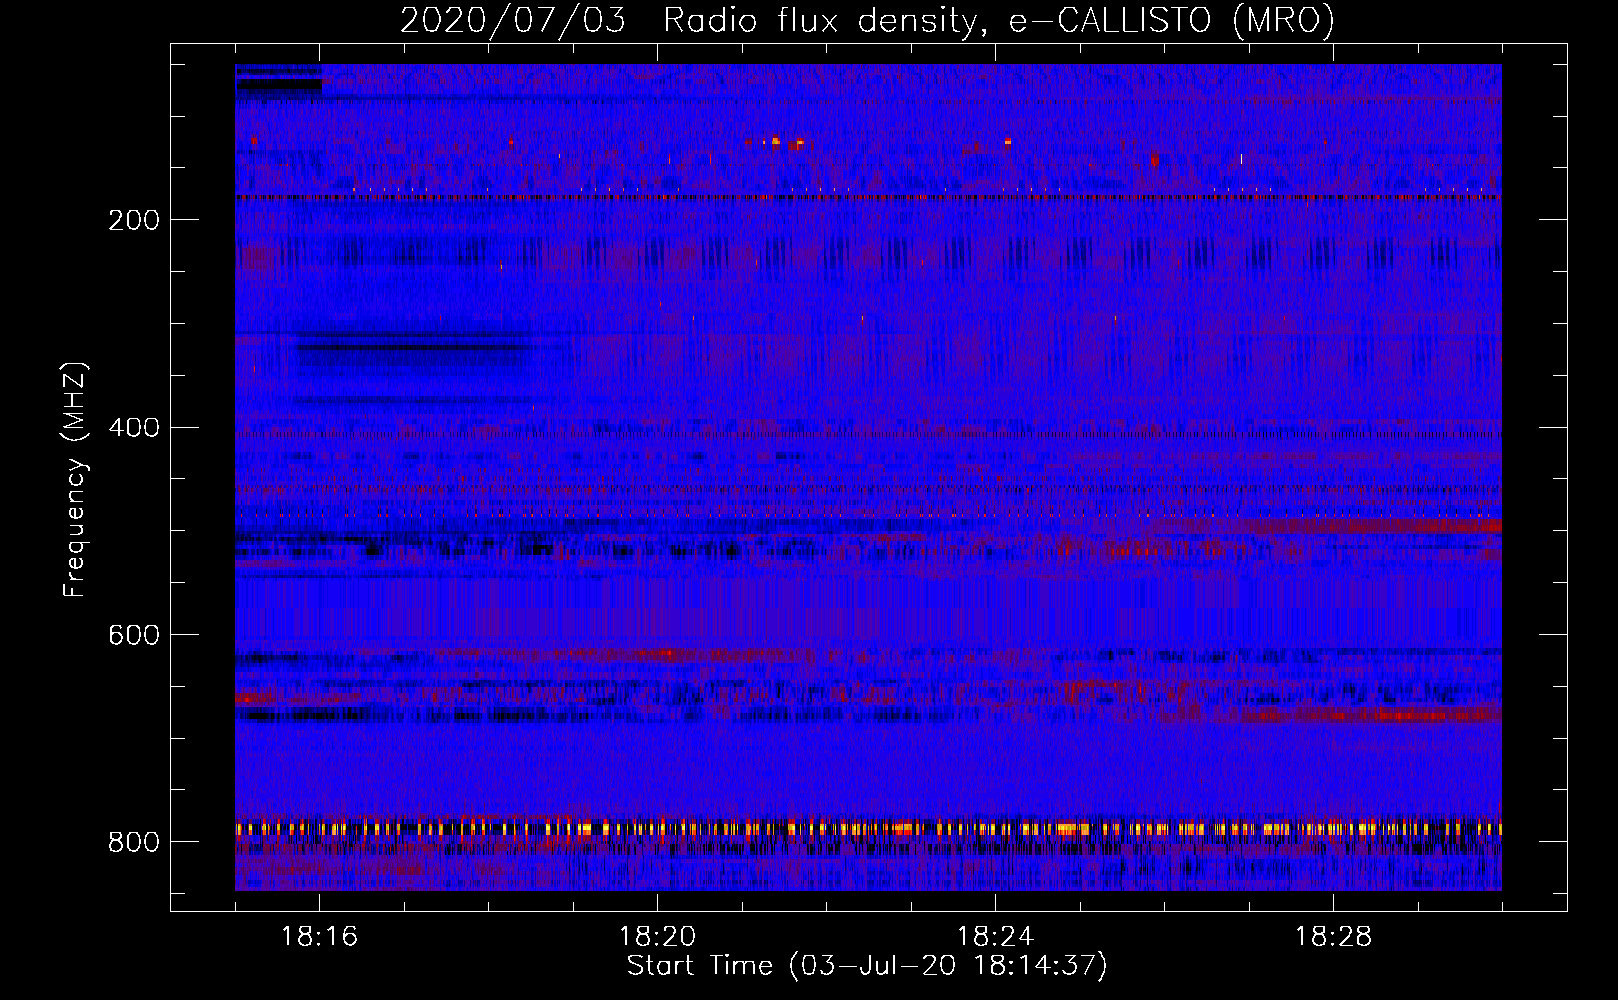
Task: Click the 400 frequency tick label
Action: pos(134,428)
